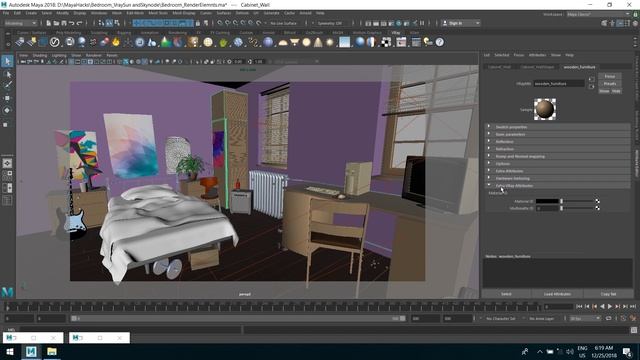Click the black Material ID color swatch
The height and width of the screenshot is (360, 640).
[x=547, y=201]
